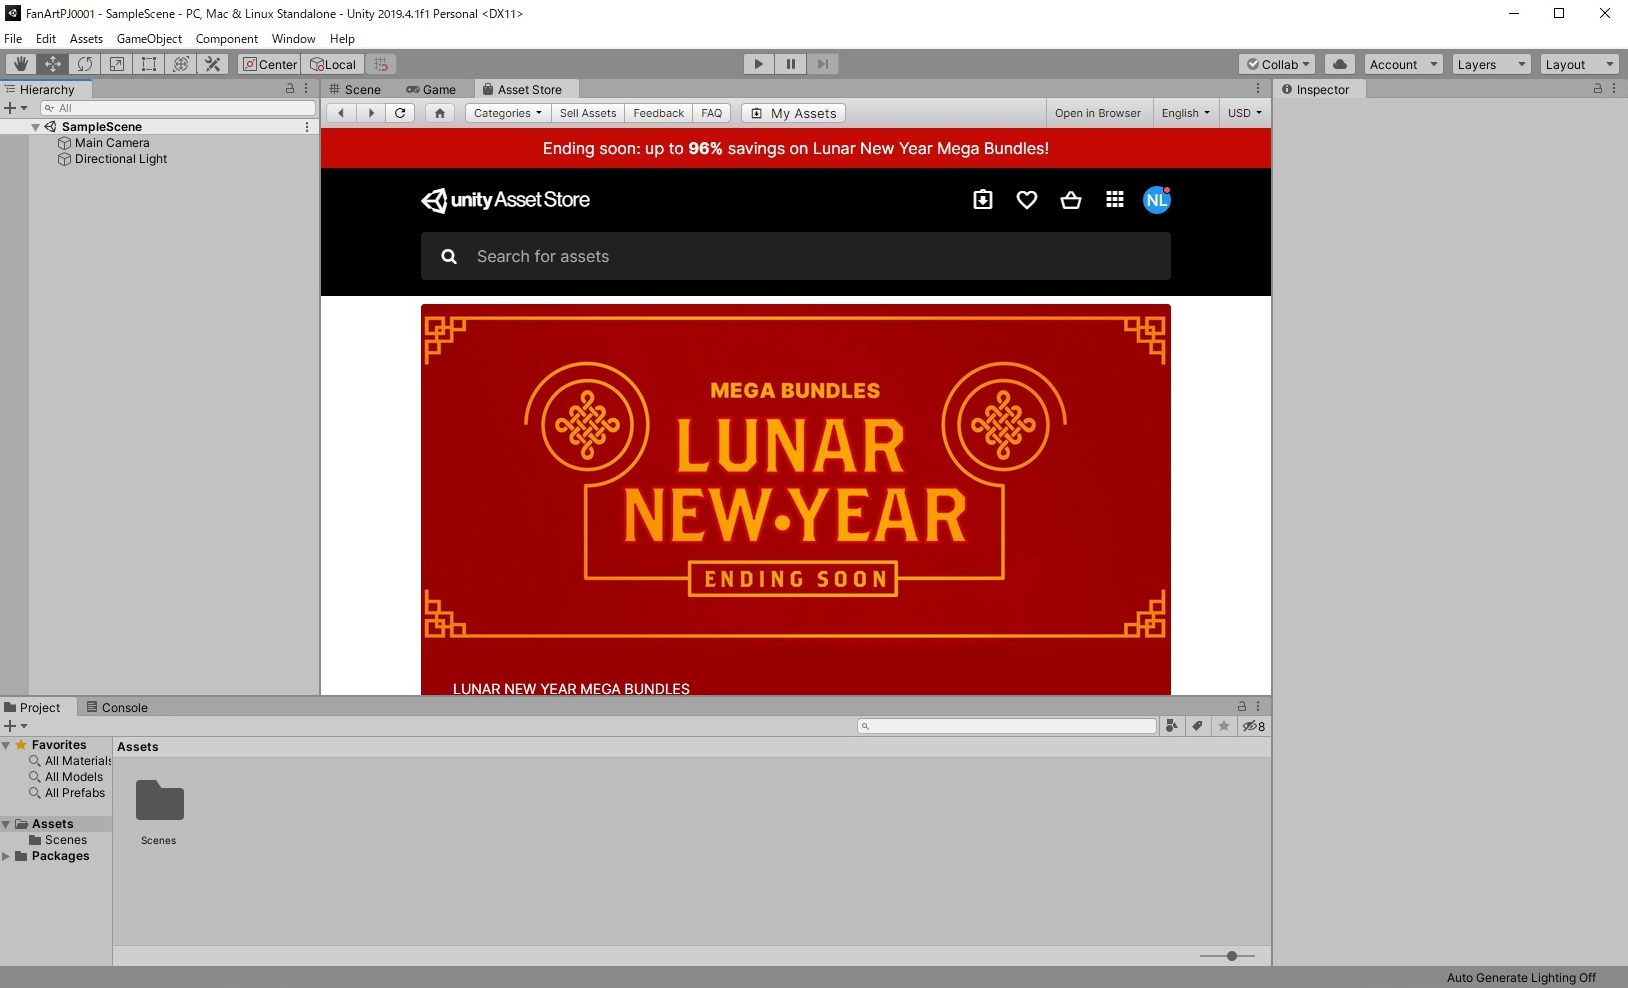The width and height of the screenshot is (1628, 988).
Task: Open the Categories dropdown
Action: coord(508,113)
